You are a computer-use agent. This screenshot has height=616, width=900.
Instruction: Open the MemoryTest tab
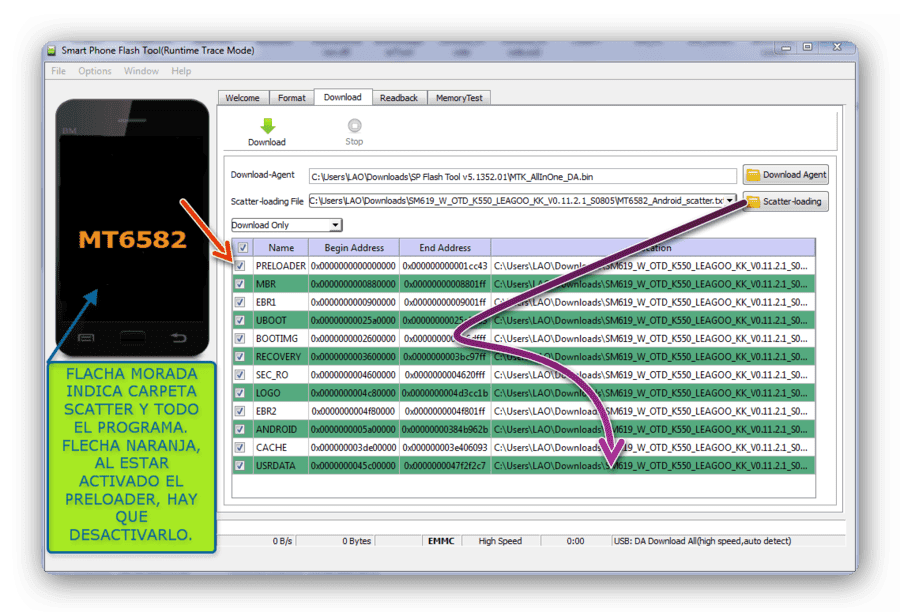pos(459,98)
